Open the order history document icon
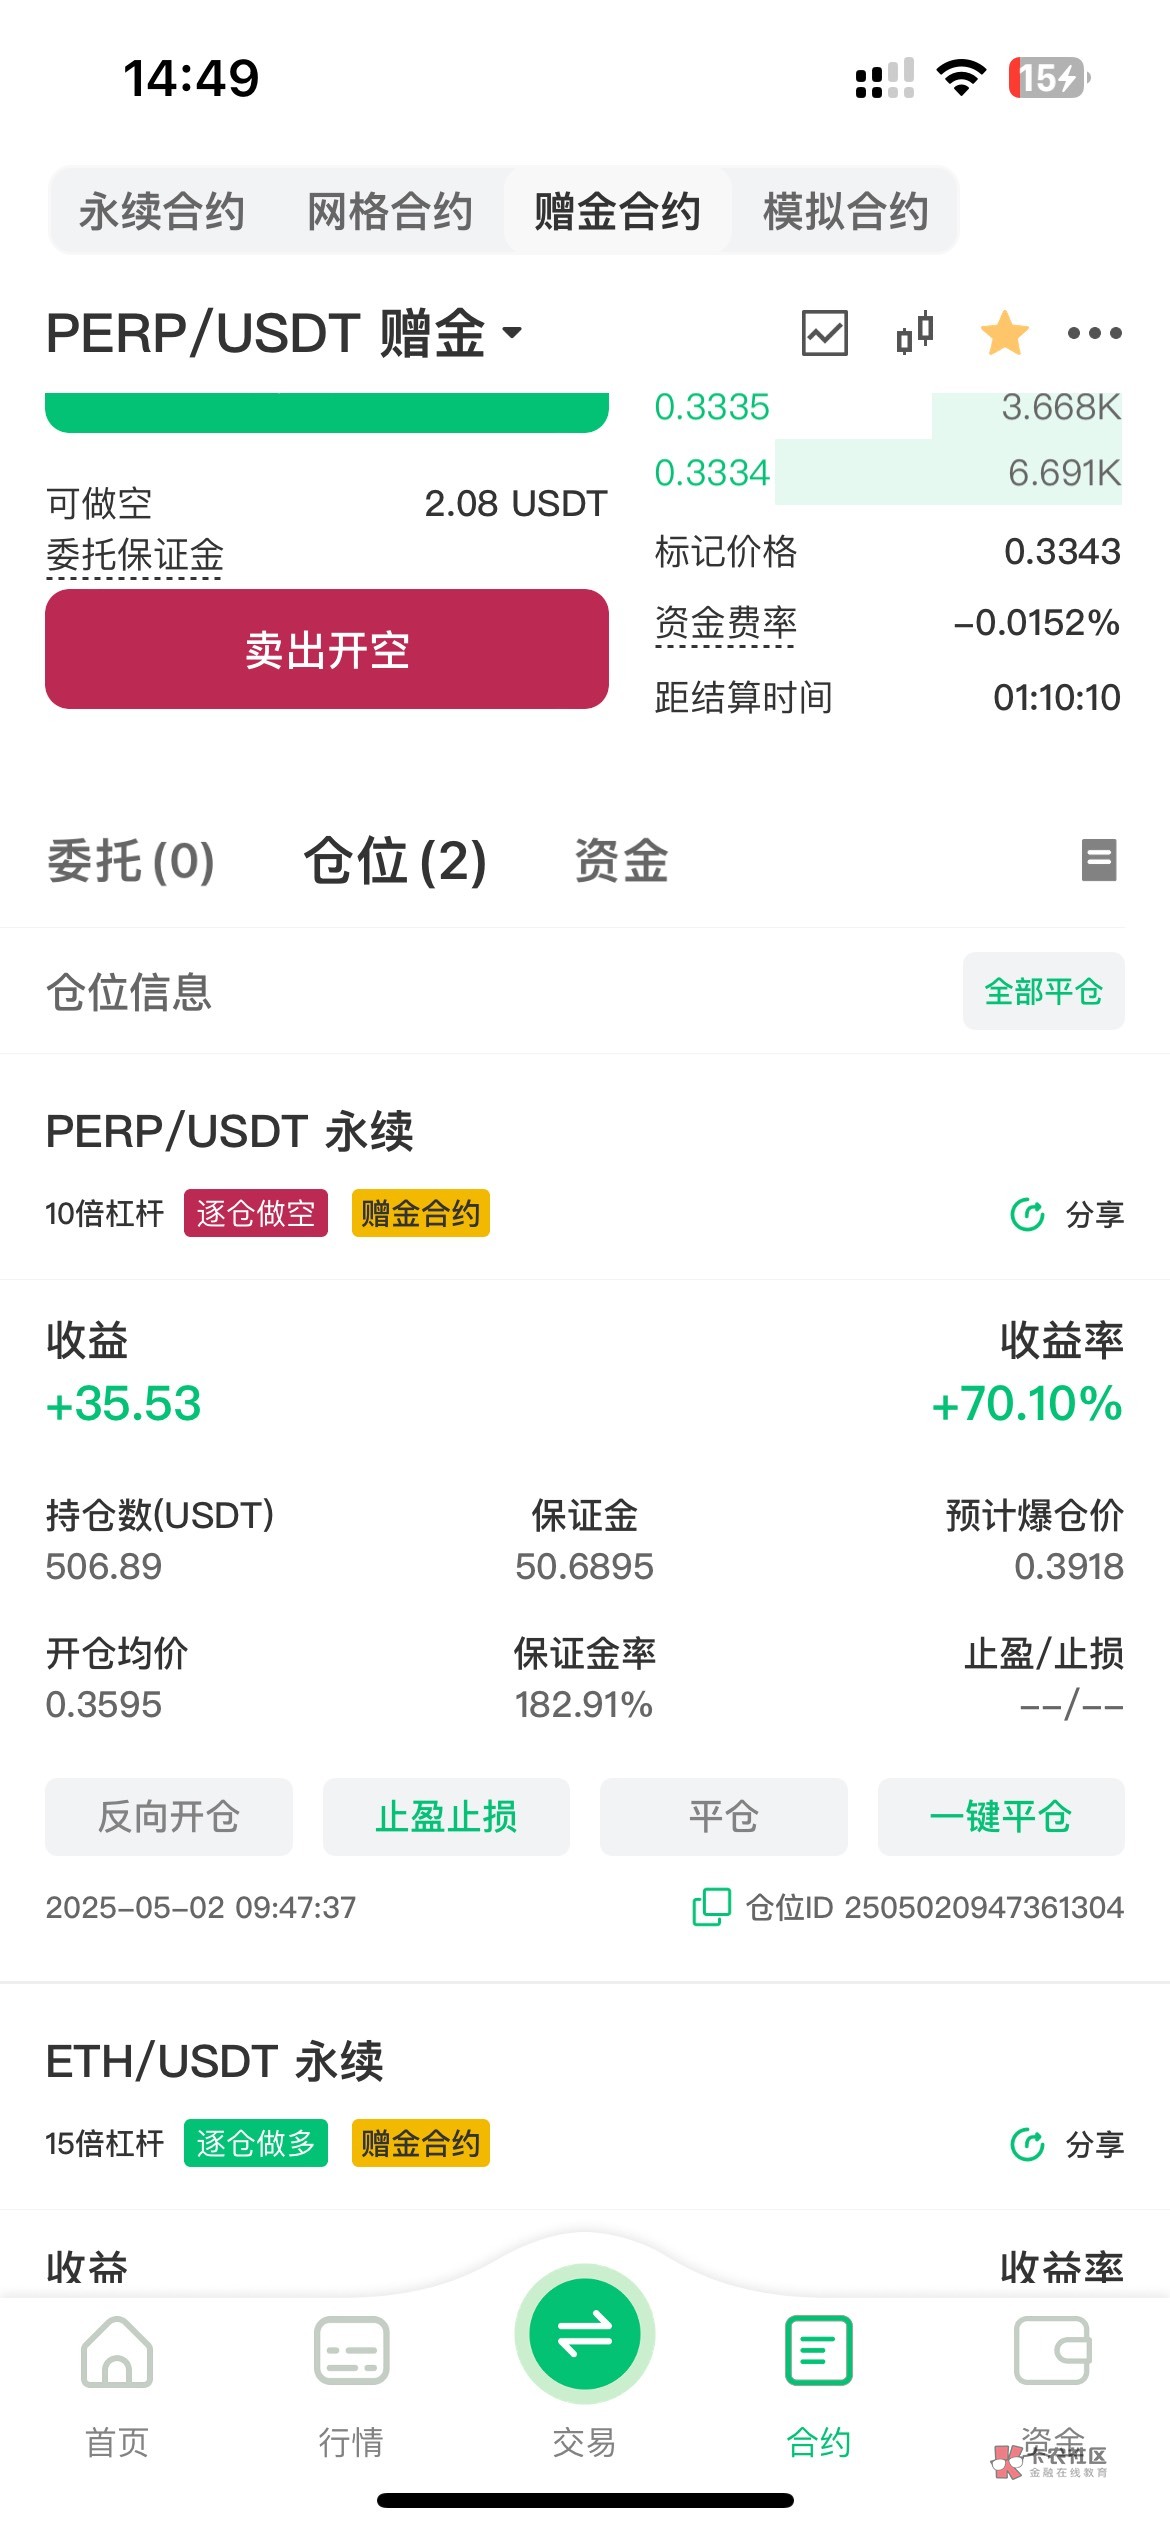The width and height of the screenshot is (1170, 2532). [x=1099, y=860]
